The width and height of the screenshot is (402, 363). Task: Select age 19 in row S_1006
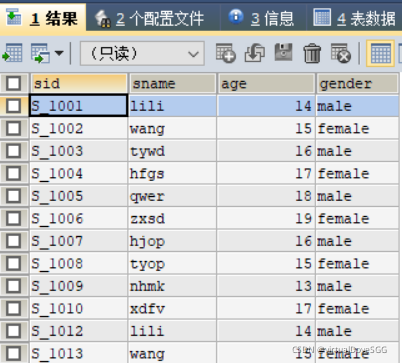pos(266,218)
